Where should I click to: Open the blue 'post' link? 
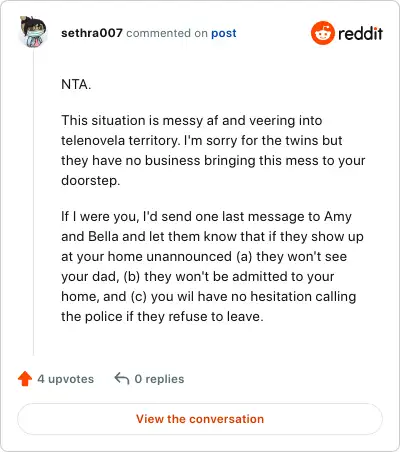tap(224, 33)
